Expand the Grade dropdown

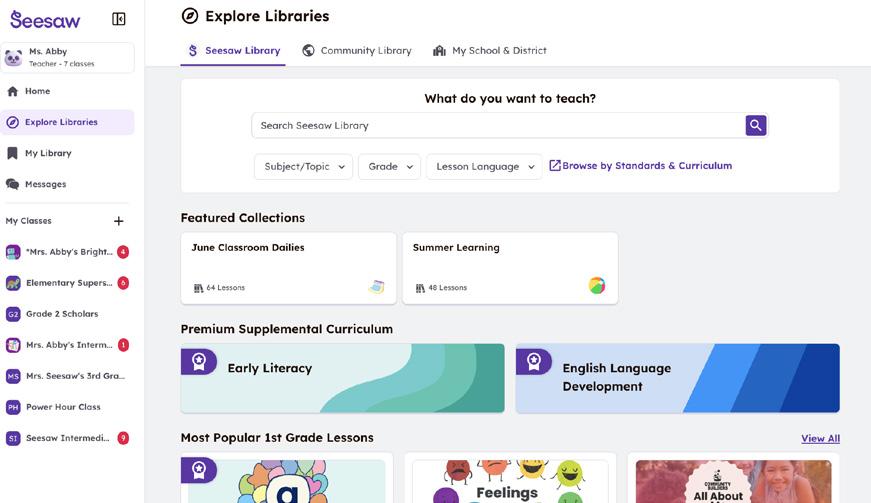[x=389, y=167]
